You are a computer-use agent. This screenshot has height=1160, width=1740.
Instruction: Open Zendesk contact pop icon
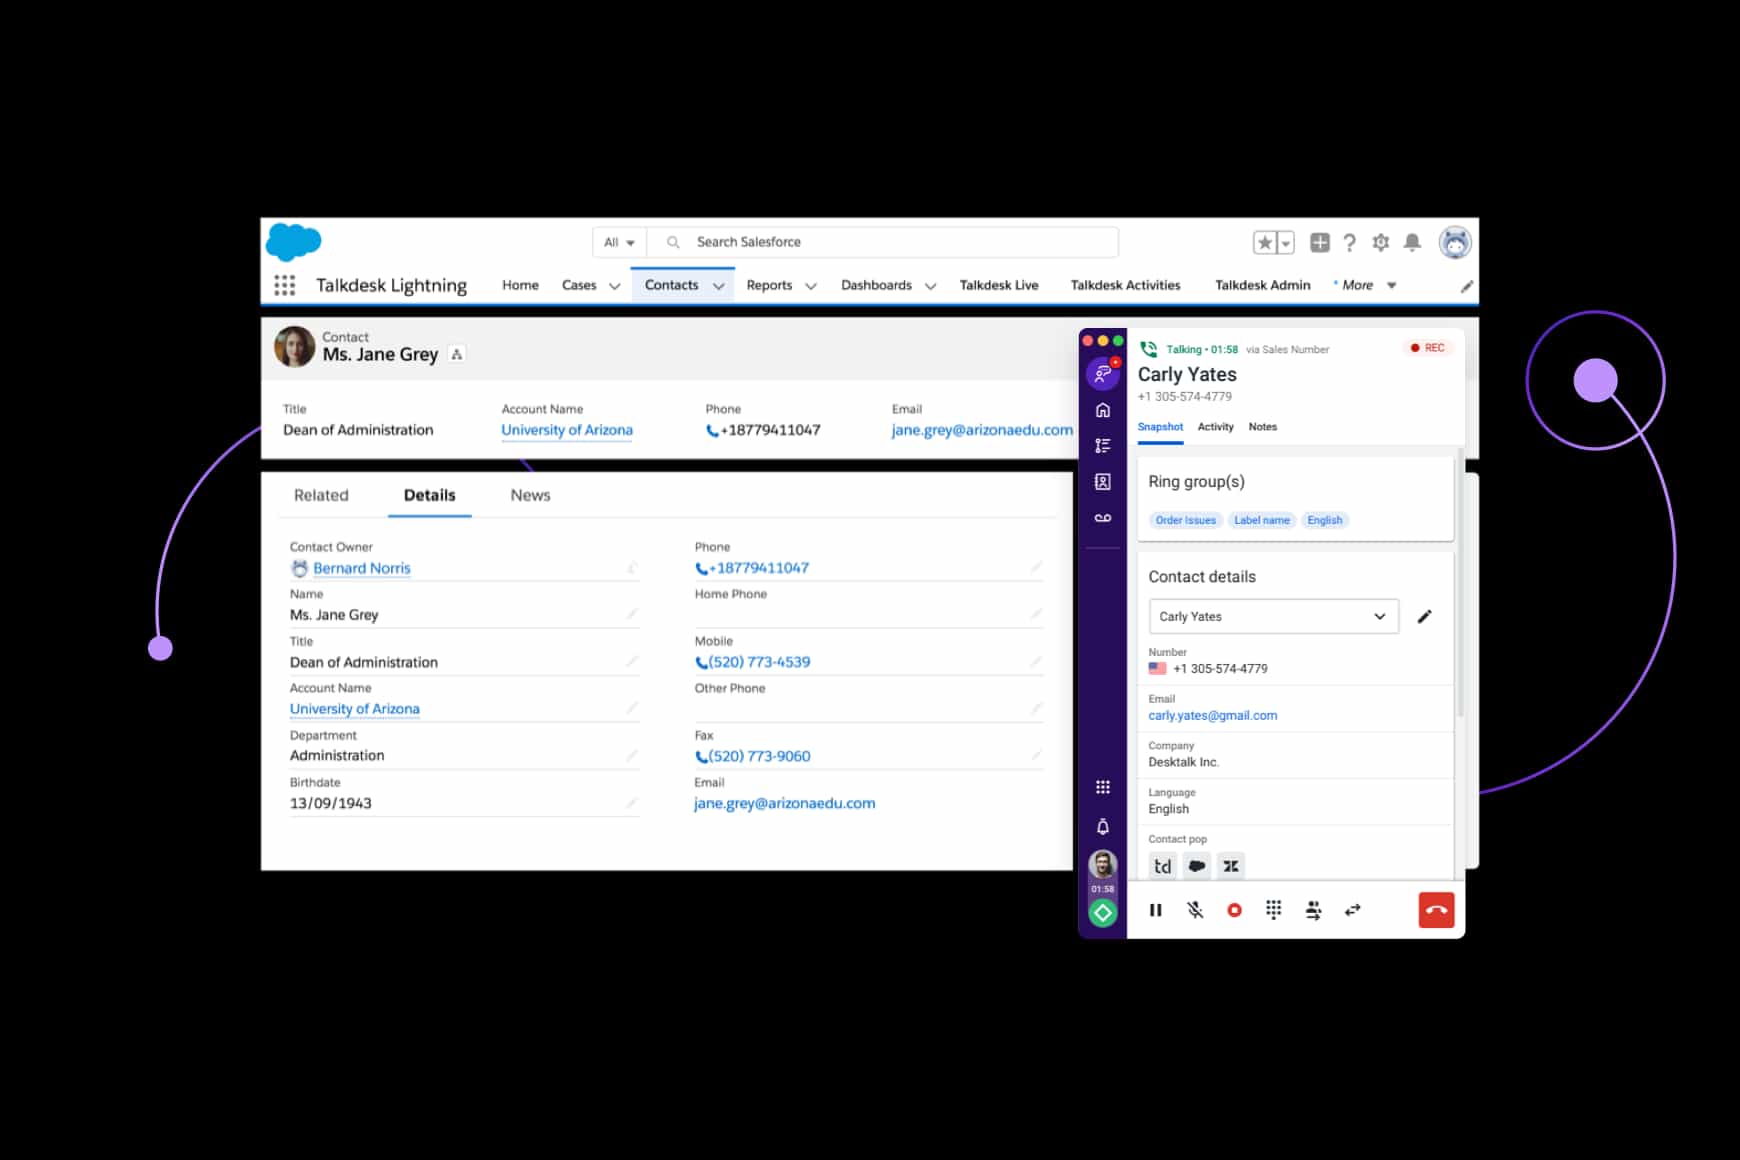coord(1231,866)
